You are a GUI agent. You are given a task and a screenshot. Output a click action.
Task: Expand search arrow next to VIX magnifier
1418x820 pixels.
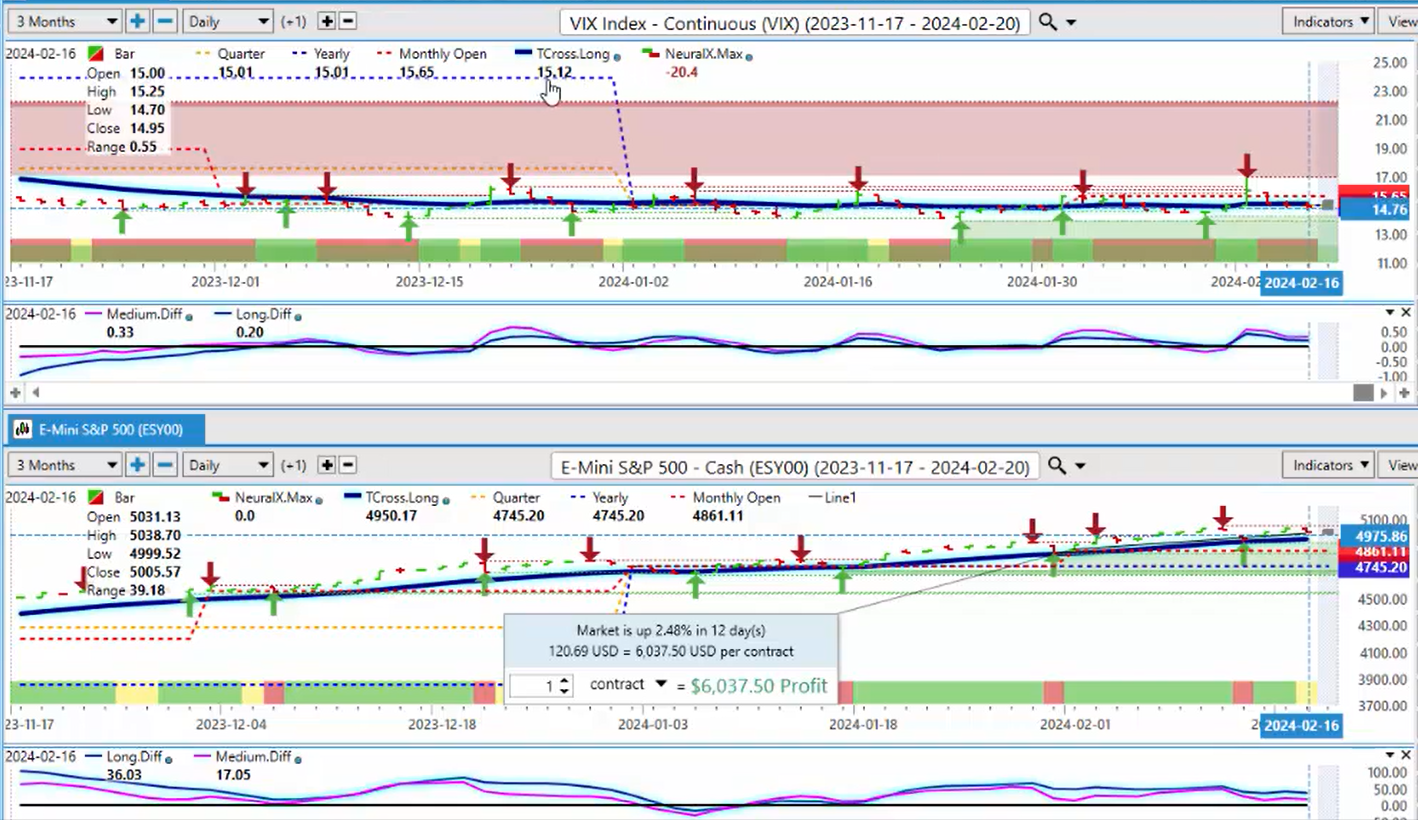point(1071,23)
